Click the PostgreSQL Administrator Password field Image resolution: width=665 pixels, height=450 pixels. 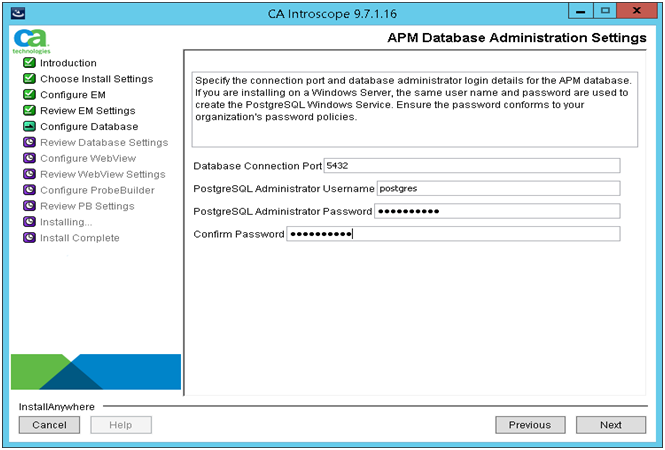496,211
